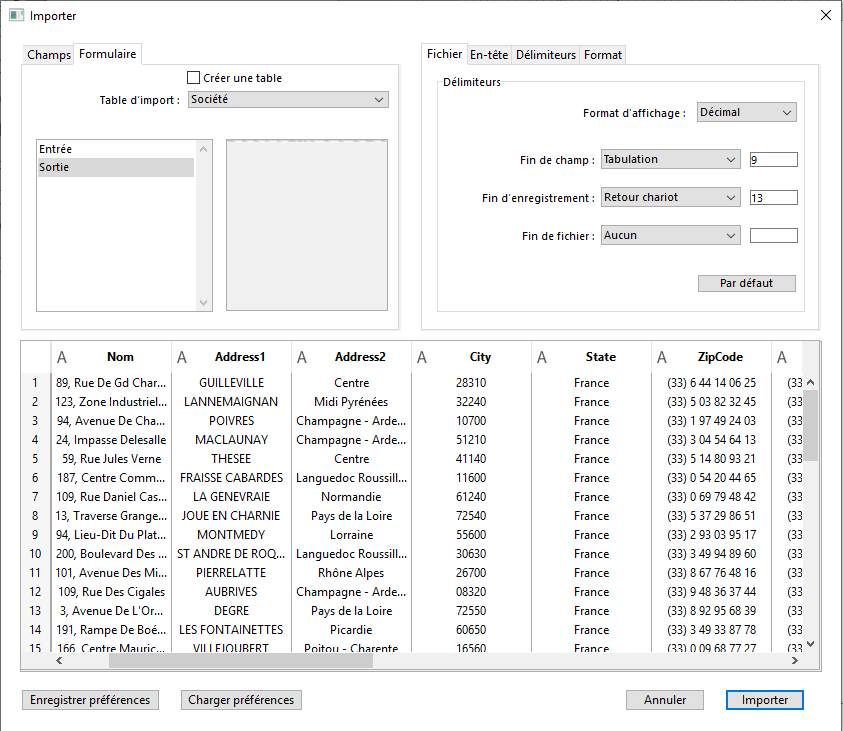Open the Format tab

(603, 55)
